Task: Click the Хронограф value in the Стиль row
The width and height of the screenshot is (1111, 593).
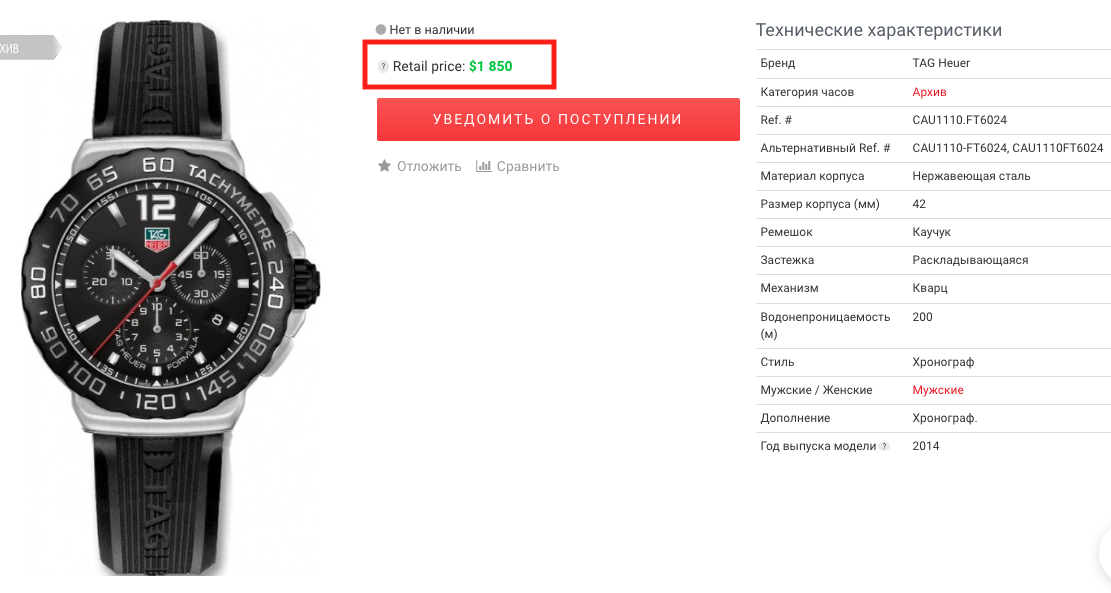Action: pyautogui.click(x=943, y=362)
